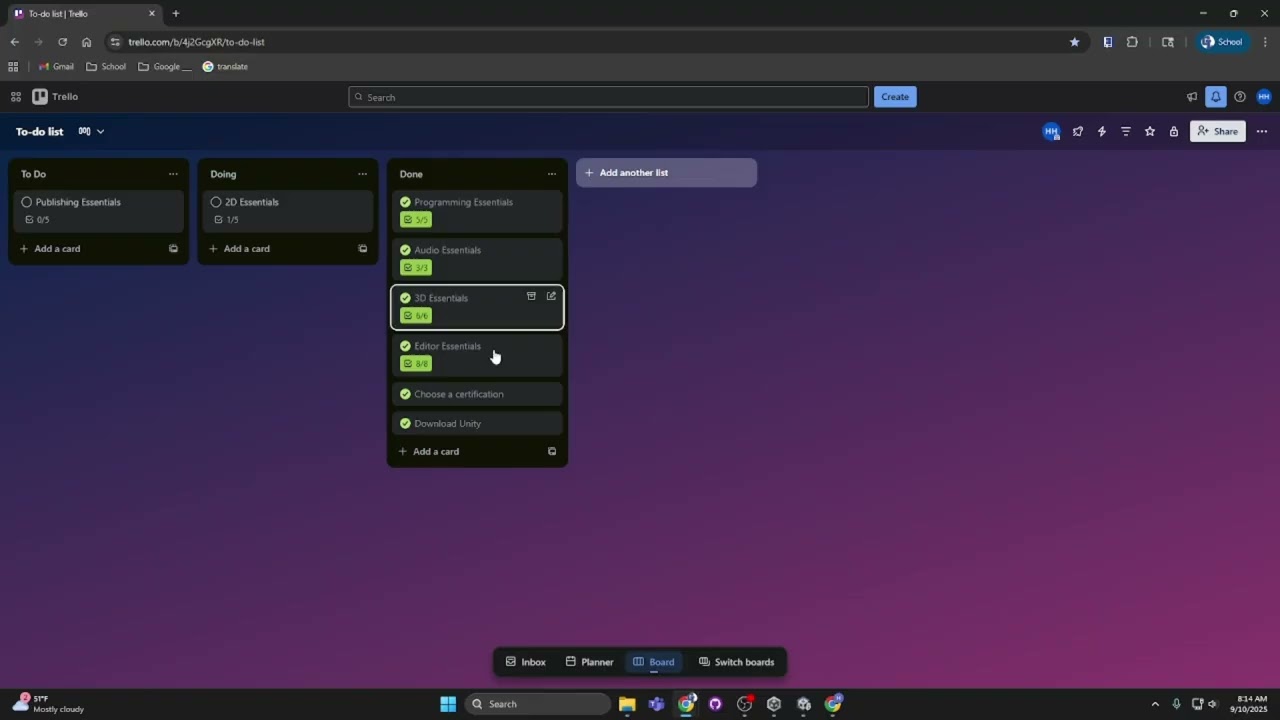Mark 2D Essentials card complete
The width and height of the screenshot is (1280, 720).
tap(216, 202)
